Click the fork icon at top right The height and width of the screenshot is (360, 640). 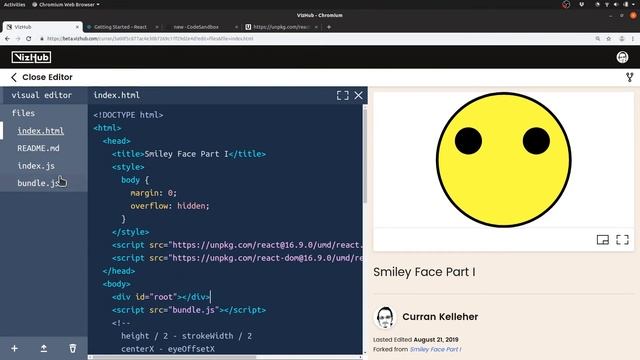point(630,77)
